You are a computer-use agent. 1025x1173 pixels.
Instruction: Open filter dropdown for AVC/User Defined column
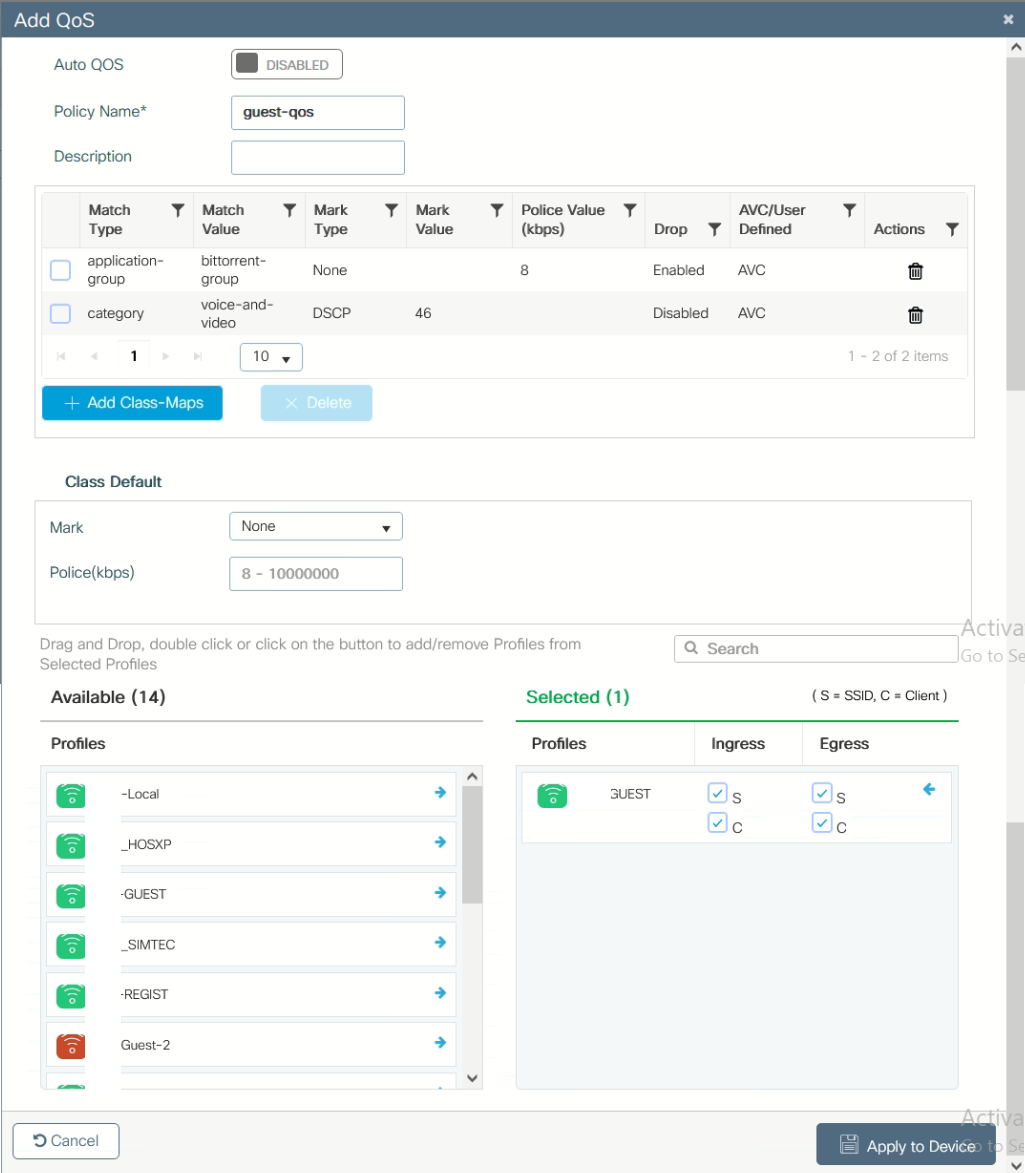[x=849, y=210]
